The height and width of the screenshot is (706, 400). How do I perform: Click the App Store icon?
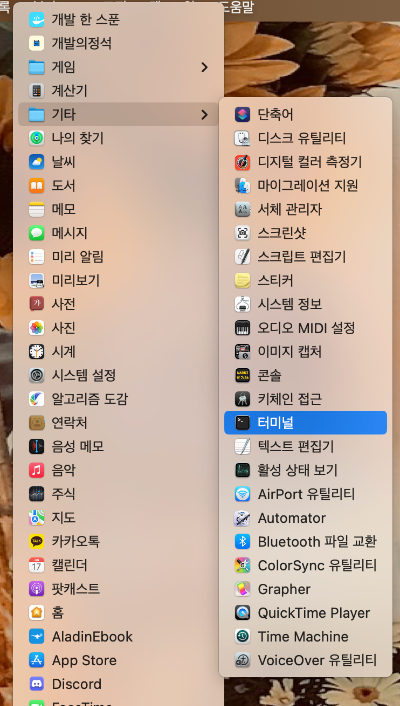point(36,660)
